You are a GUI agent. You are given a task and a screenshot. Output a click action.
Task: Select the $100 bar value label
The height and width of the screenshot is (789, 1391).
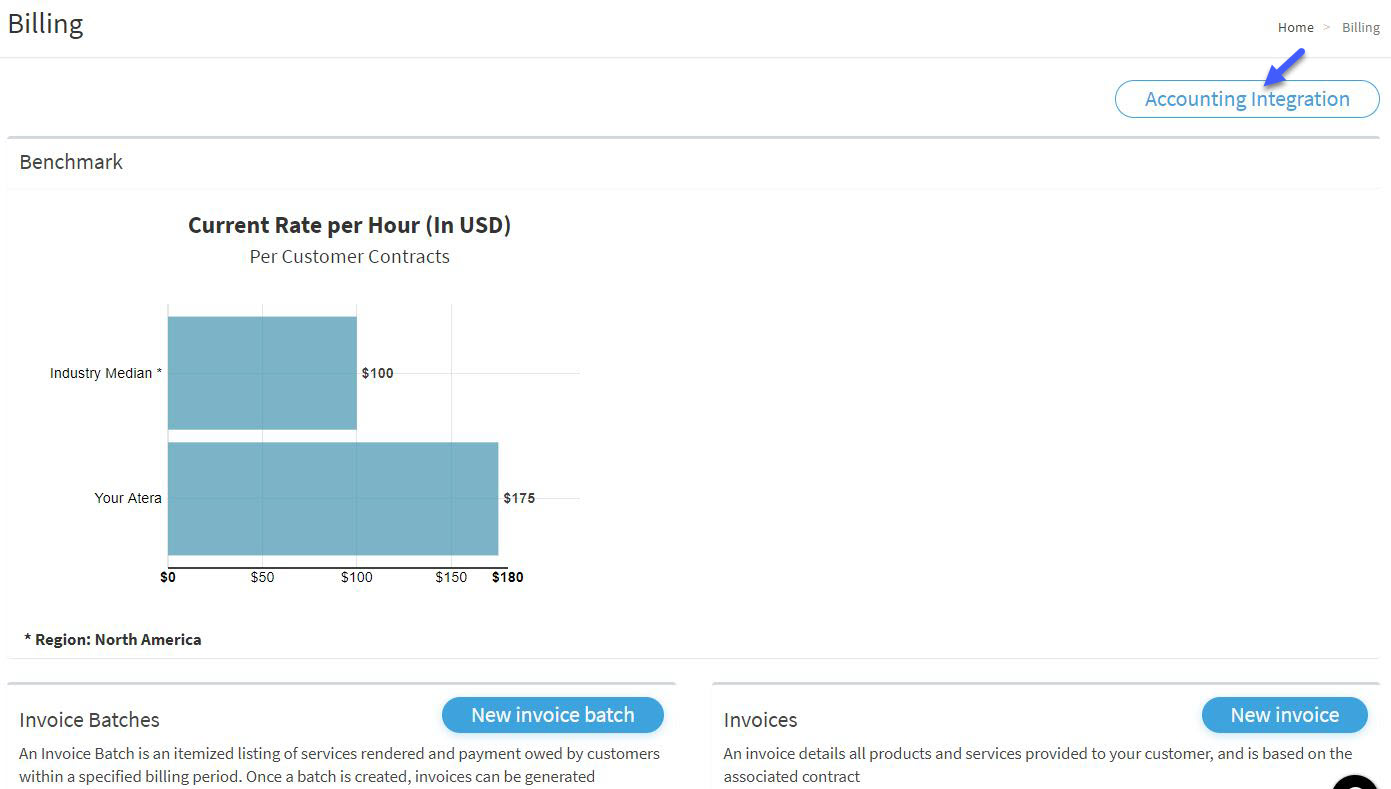tap(378, 373)
